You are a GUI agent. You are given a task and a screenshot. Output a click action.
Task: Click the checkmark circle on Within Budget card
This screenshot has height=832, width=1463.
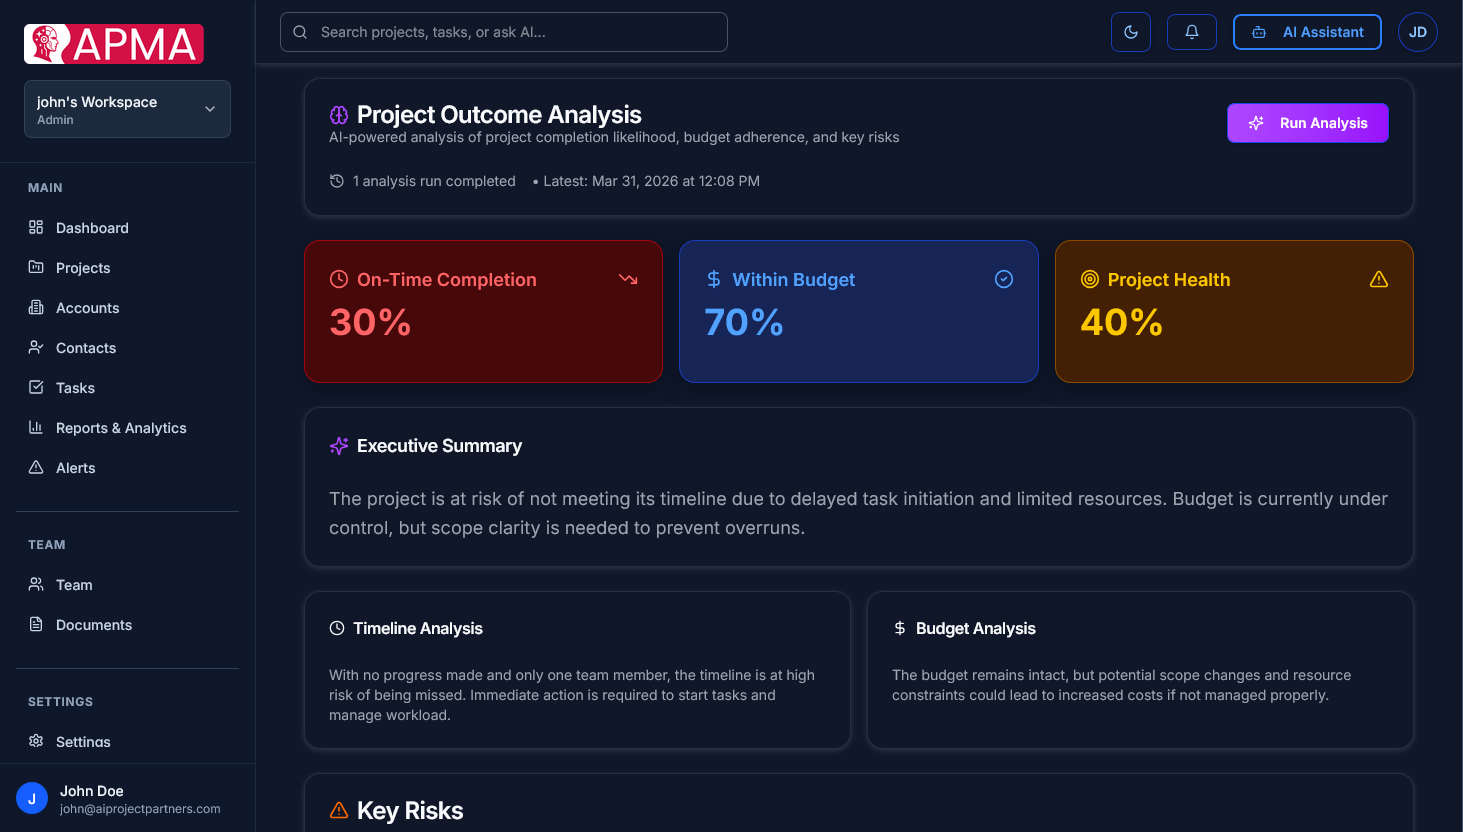point(1003,279)
